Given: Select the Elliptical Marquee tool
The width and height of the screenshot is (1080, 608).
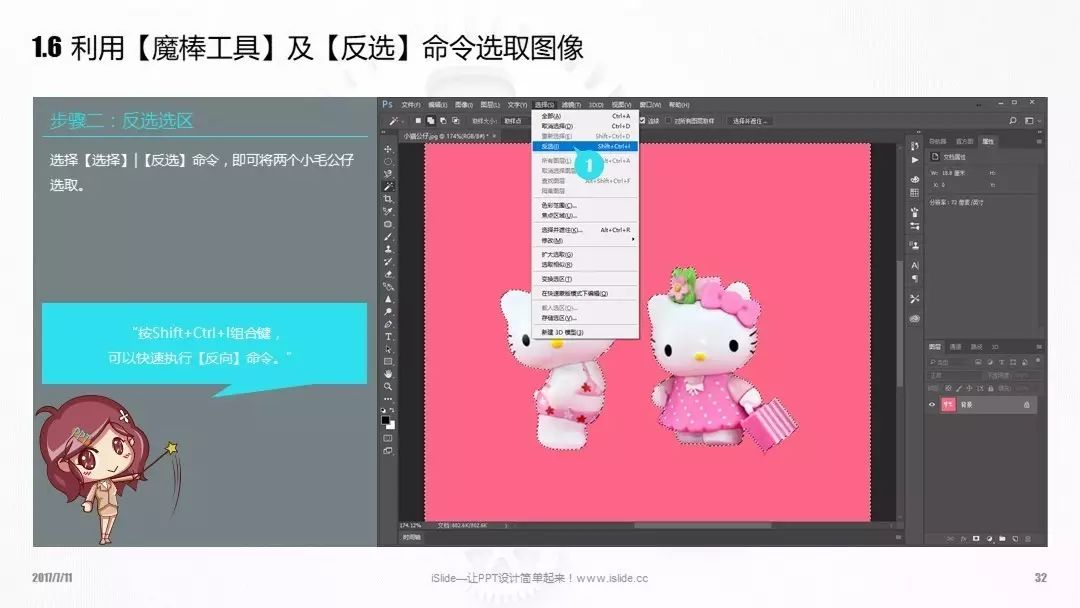Looking at the screenshot, I should (388, 161).
